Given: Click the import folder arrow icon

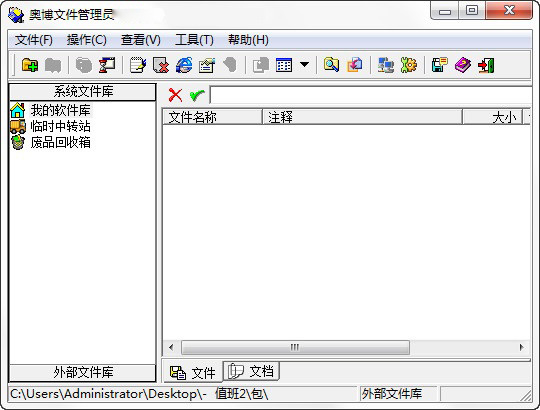Looking at the screenshot, I should [x=355, y=65].
